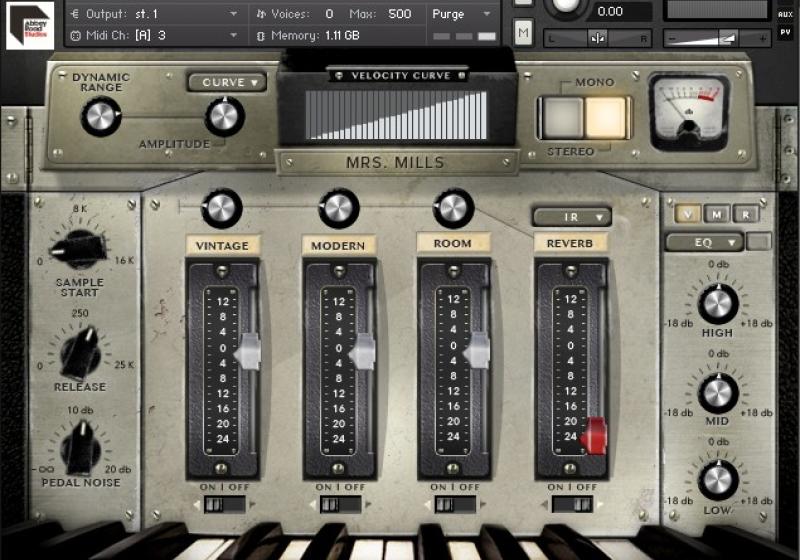Click the VU meter display

point(689,113)
